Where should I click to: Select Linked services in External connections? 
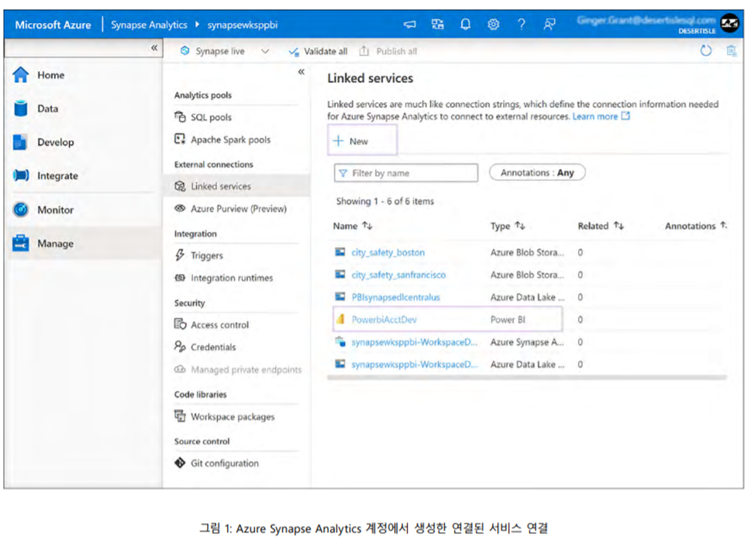click(237, 186)
